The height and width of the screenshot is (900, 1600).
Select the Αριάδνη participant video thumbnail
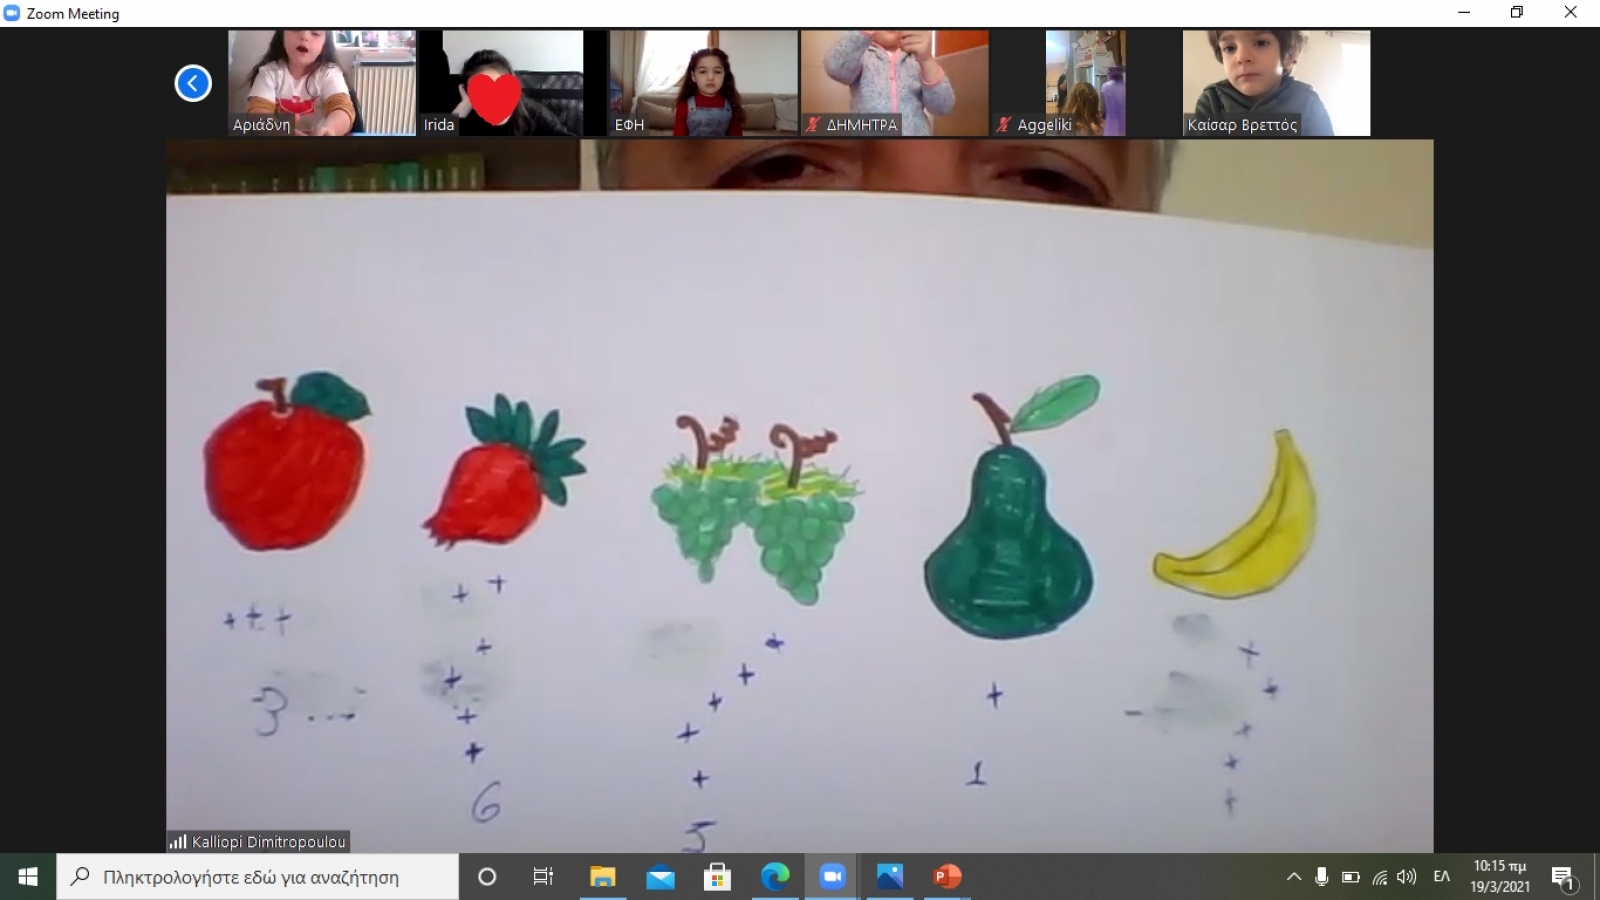(x=321, y=82)
